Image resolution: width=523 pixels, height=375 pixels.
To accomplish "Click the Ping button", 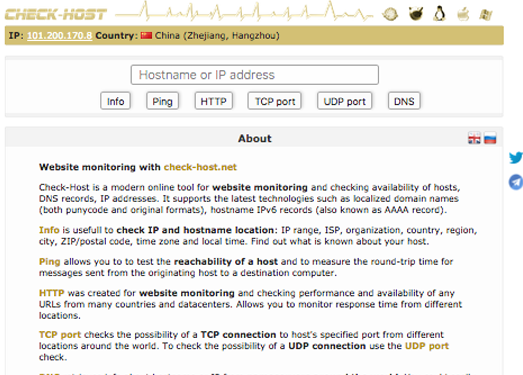I will [162, 101].
